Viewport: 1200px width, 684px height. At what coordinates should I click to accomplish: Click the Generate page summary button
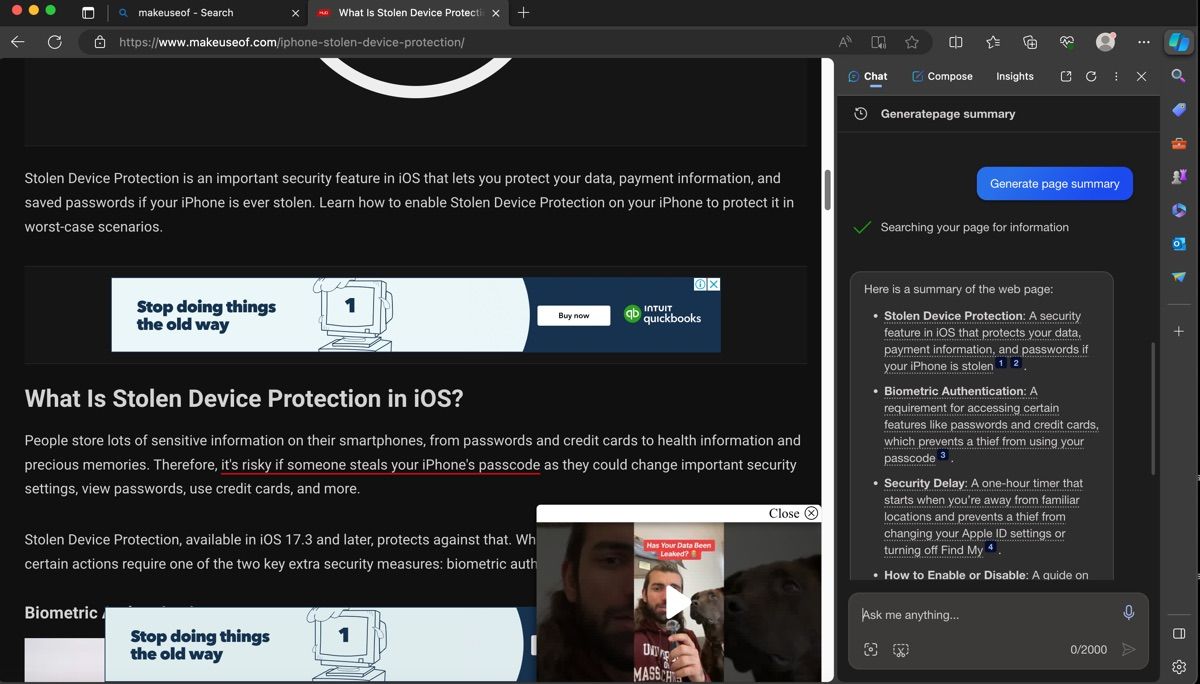click(x=1054, y=183)
